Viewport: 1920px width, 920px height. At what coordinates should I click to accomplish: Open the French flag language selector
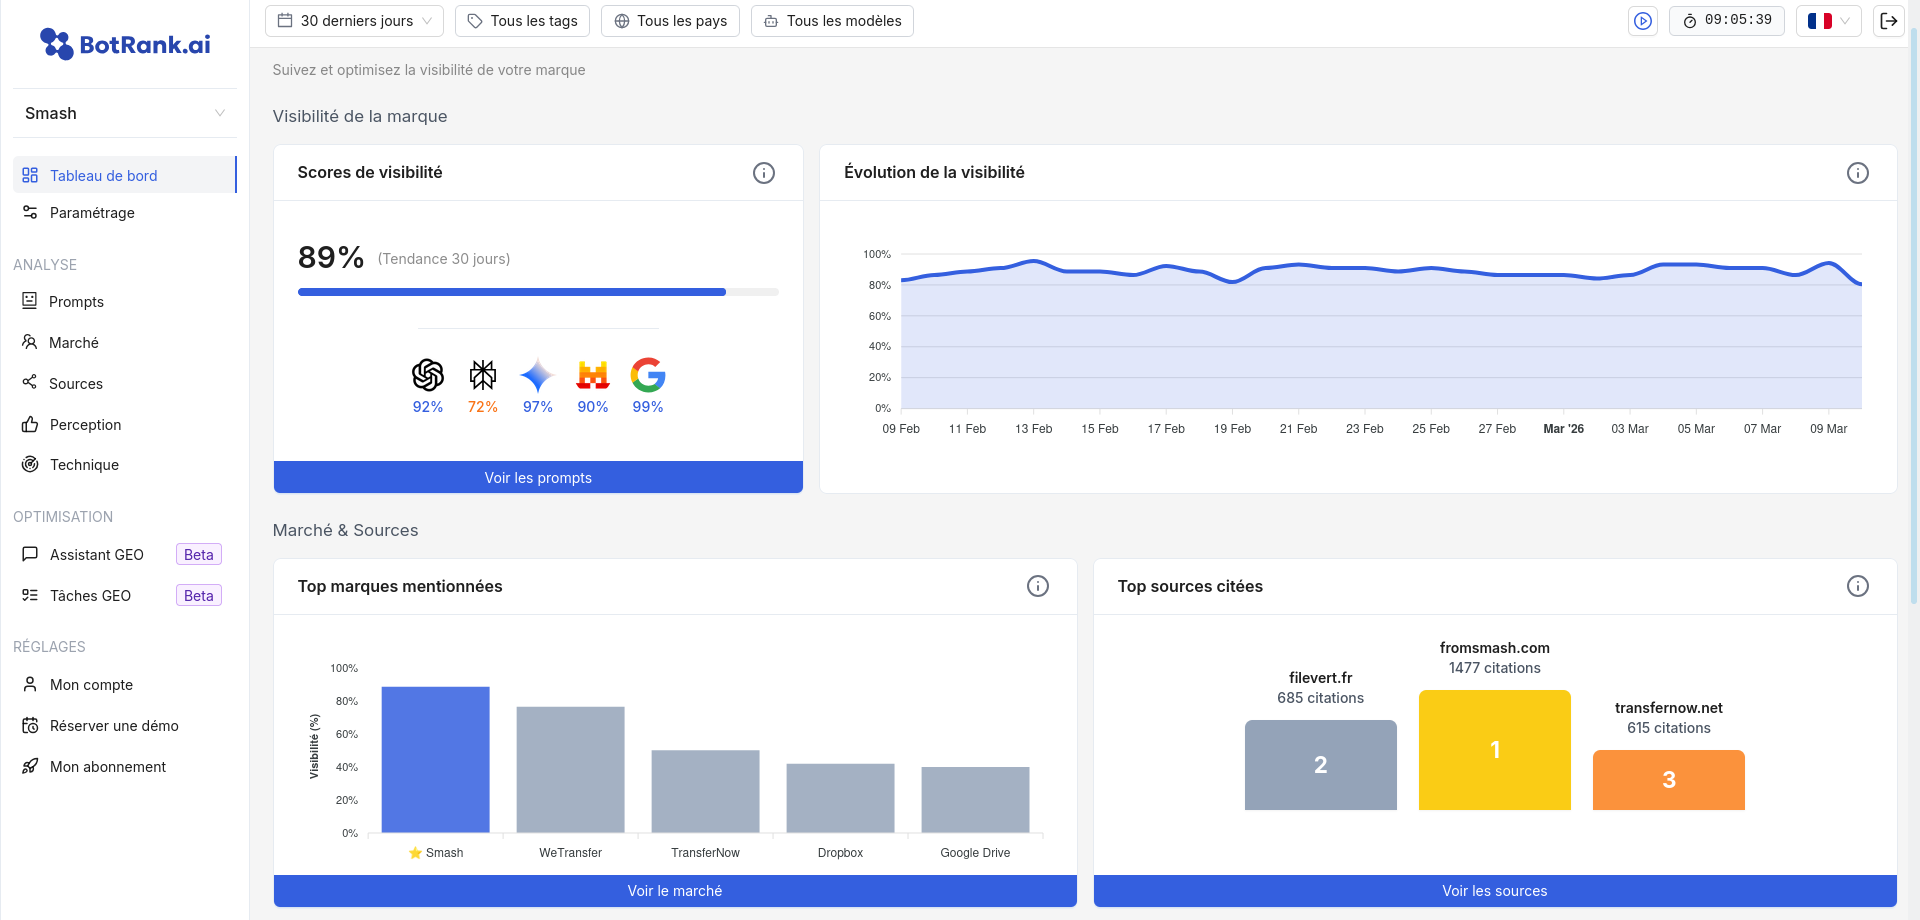1829,21
